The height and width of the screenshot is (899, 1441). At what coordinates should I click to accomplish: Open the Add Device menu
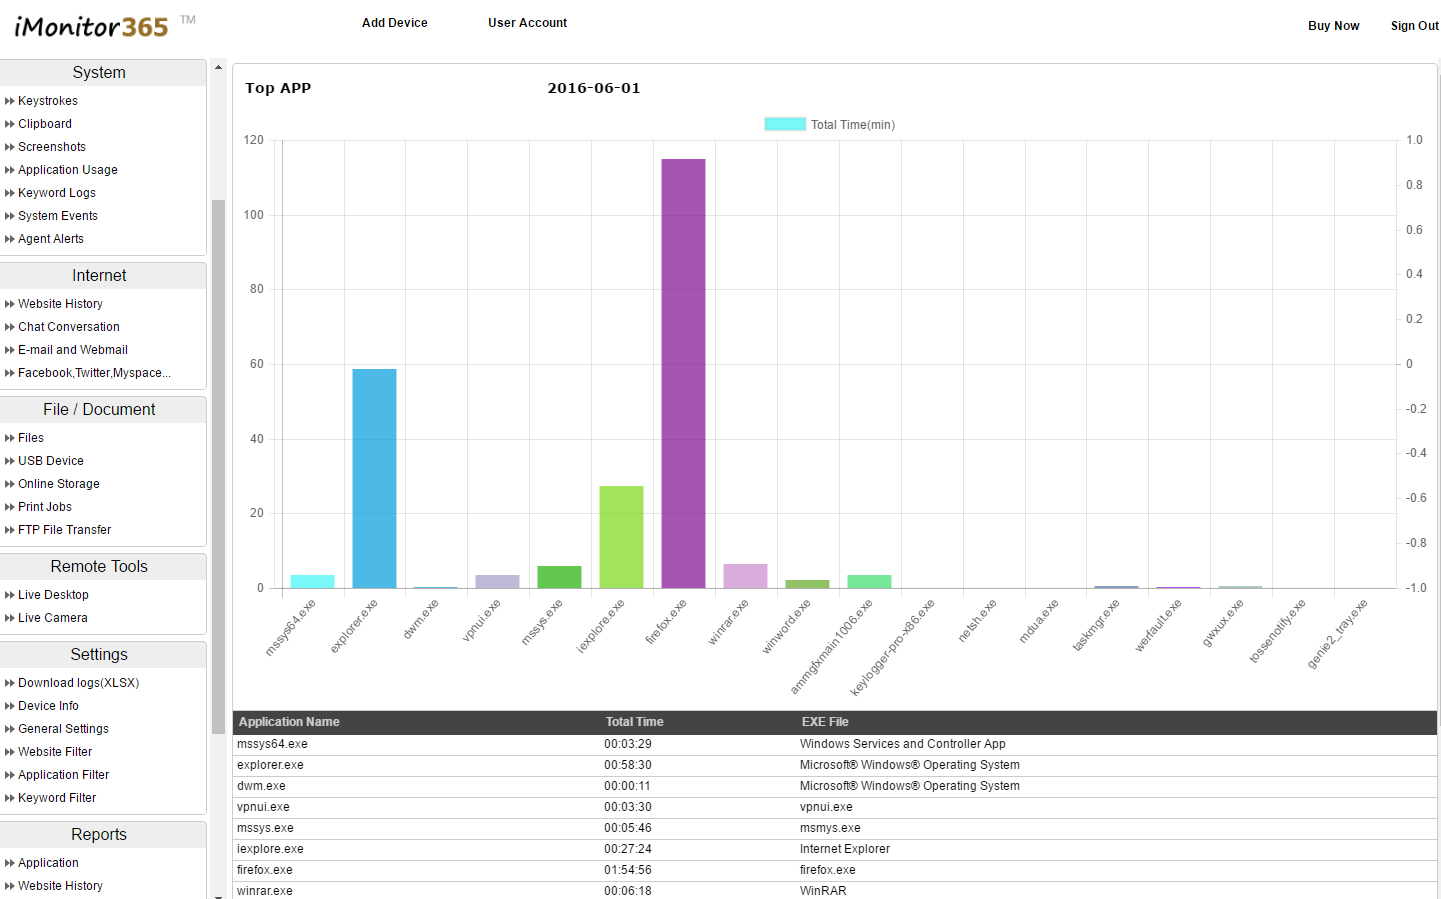(x=394, y=22)
